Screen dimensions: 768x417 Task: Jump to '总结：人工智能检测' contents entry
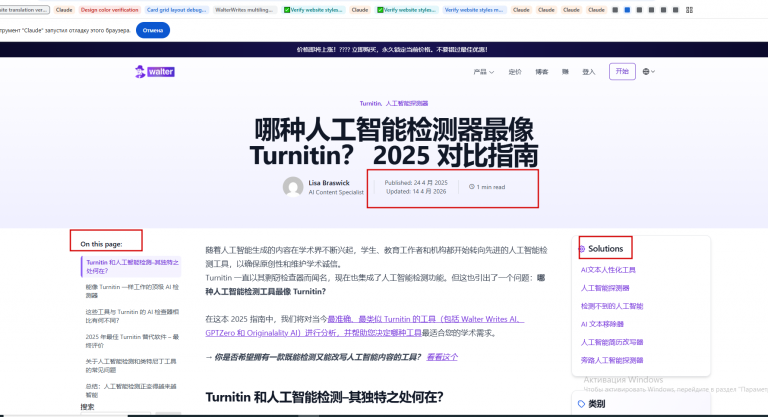pyautogui.click(x=131, y=391)
